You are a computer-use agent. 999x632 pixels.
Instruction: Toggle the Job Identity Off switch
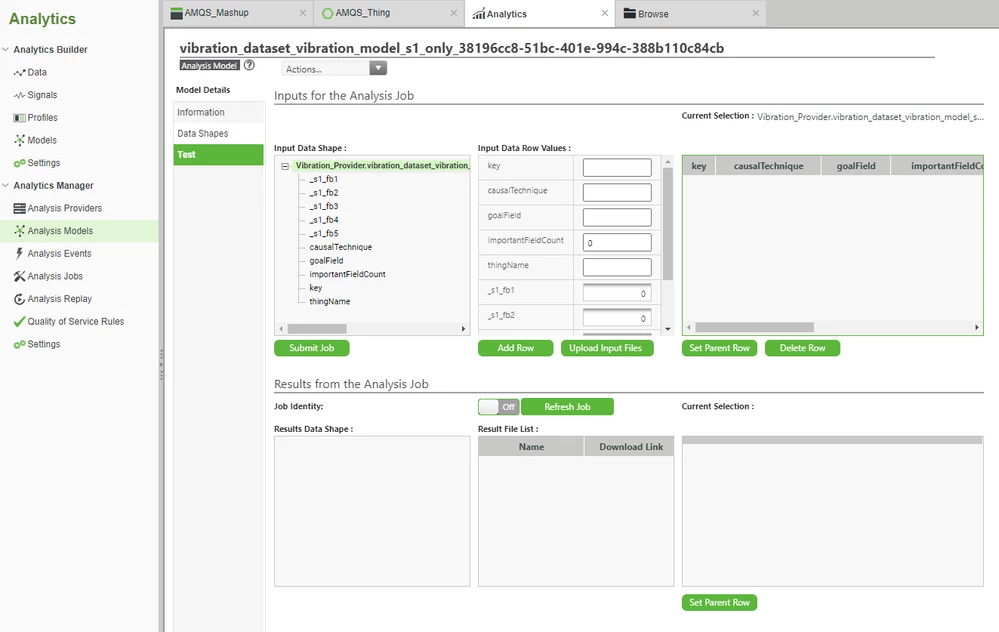[x=499, y=406]
